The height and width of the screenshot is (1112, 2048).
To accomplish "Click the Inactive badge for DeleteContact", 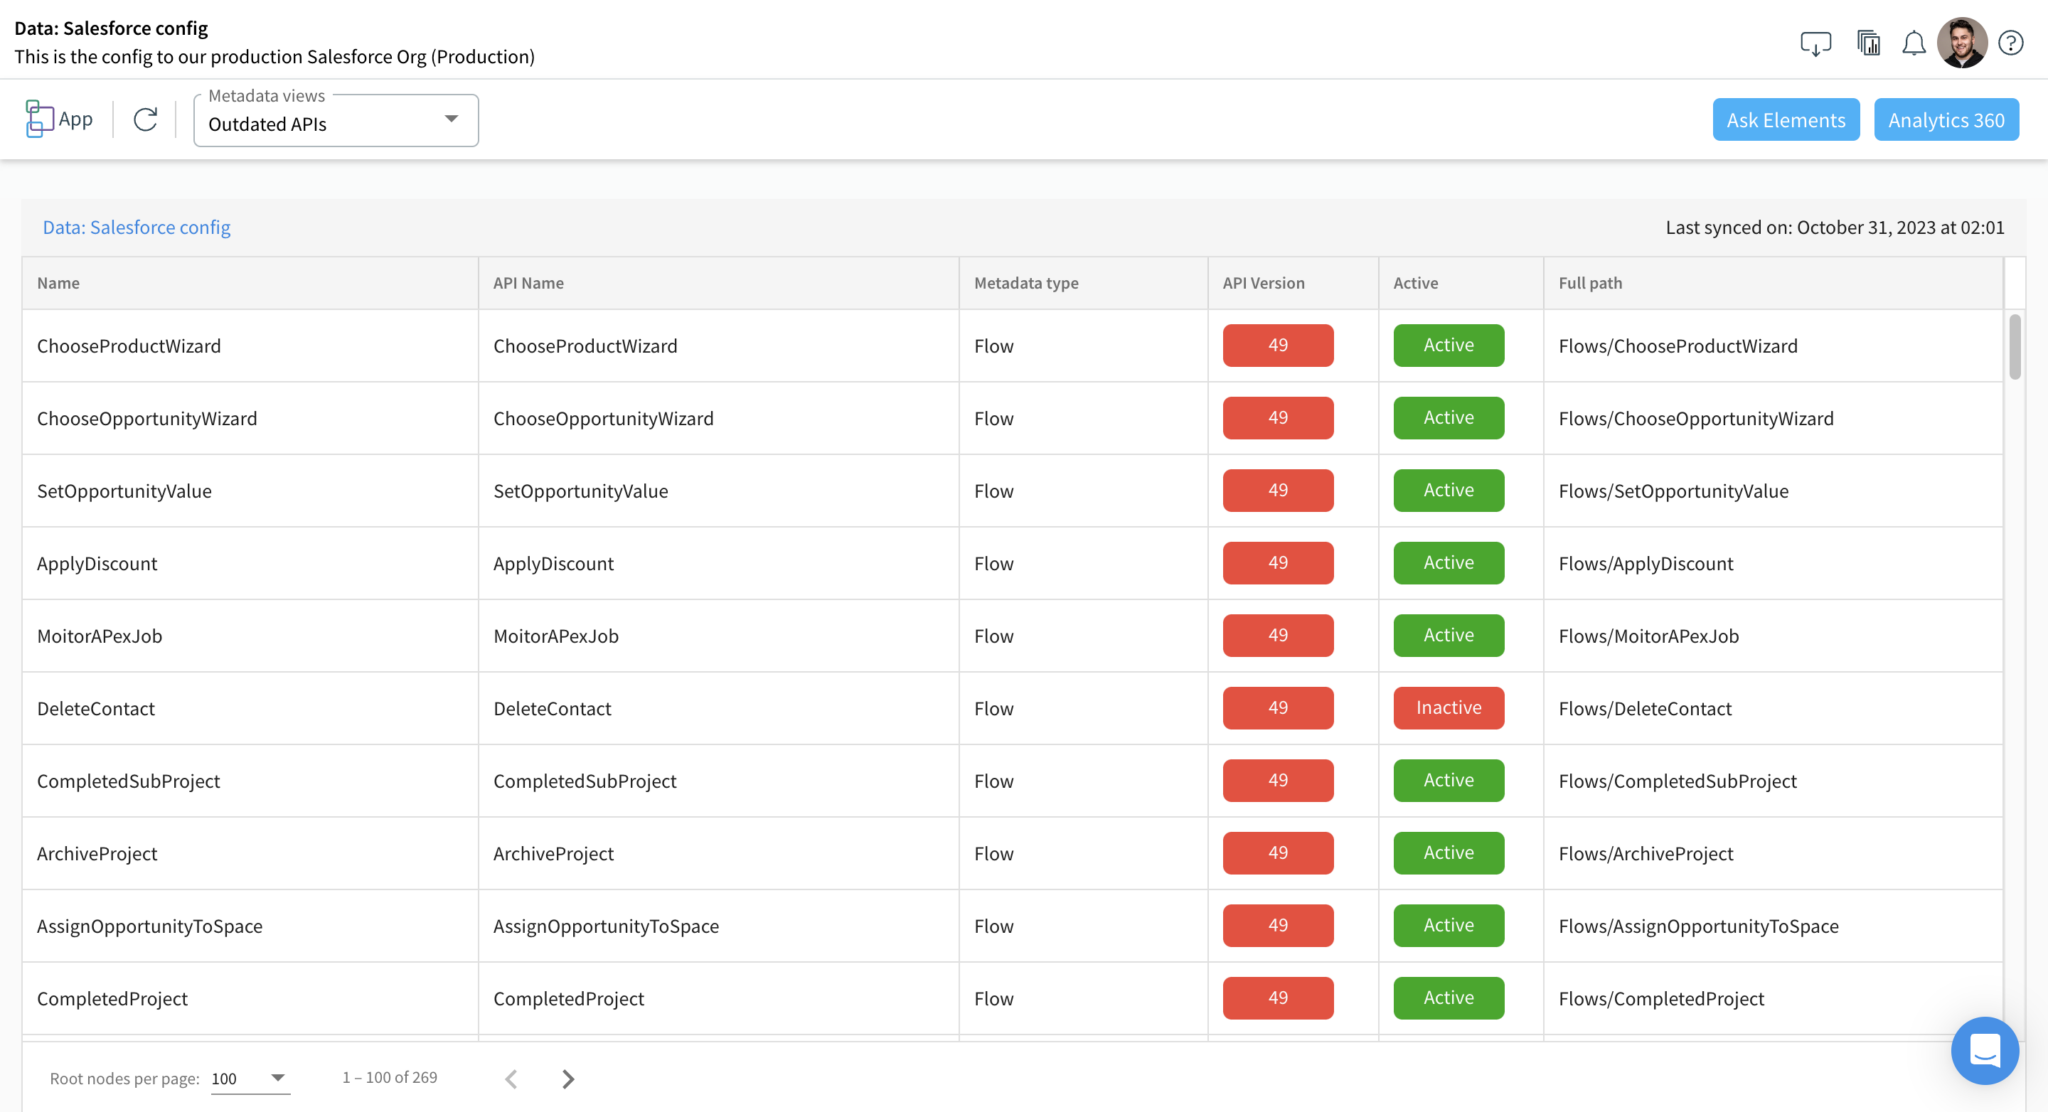I will [1448, 708].
